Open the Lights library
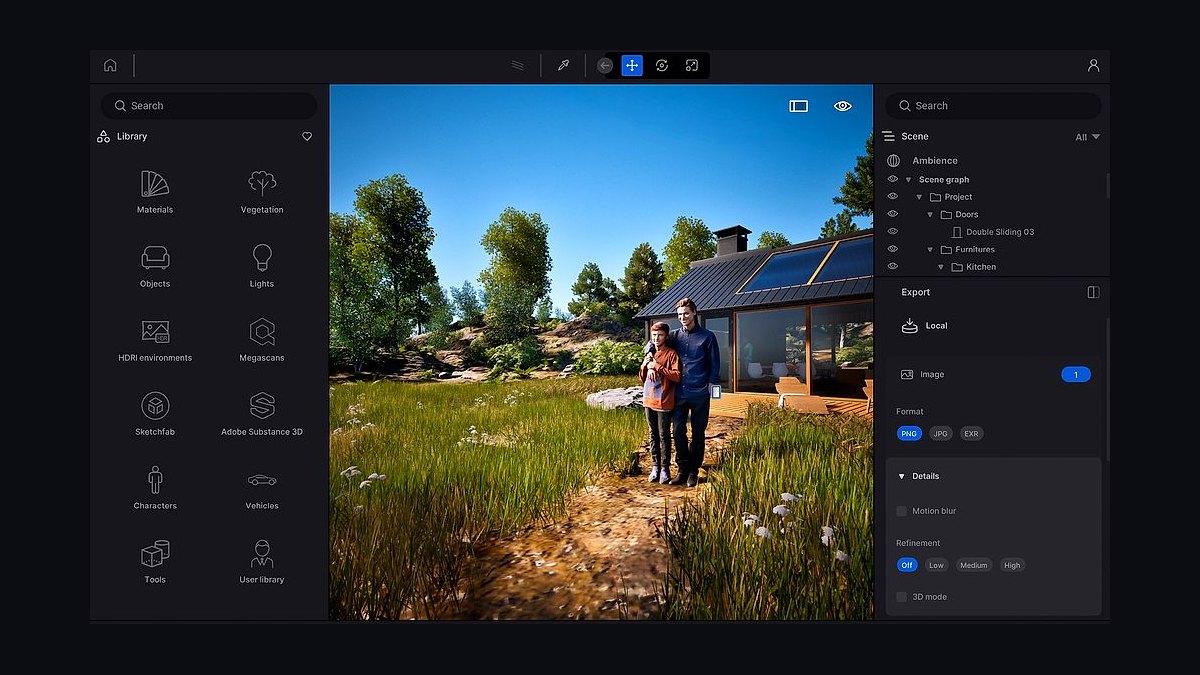 tap(262, 266)
